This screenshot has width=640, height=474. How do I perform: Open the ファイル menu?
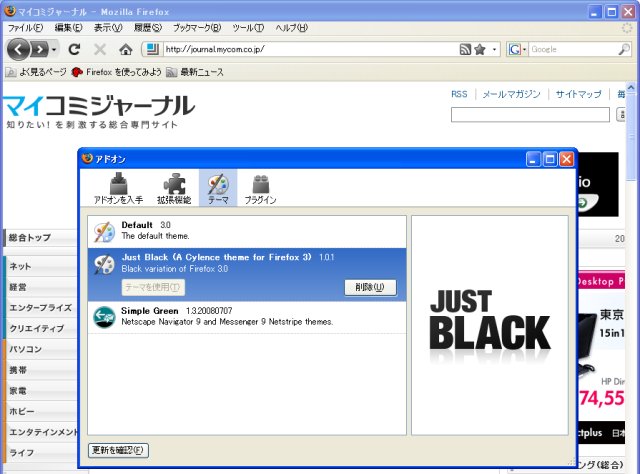click(x=25, y=28)
